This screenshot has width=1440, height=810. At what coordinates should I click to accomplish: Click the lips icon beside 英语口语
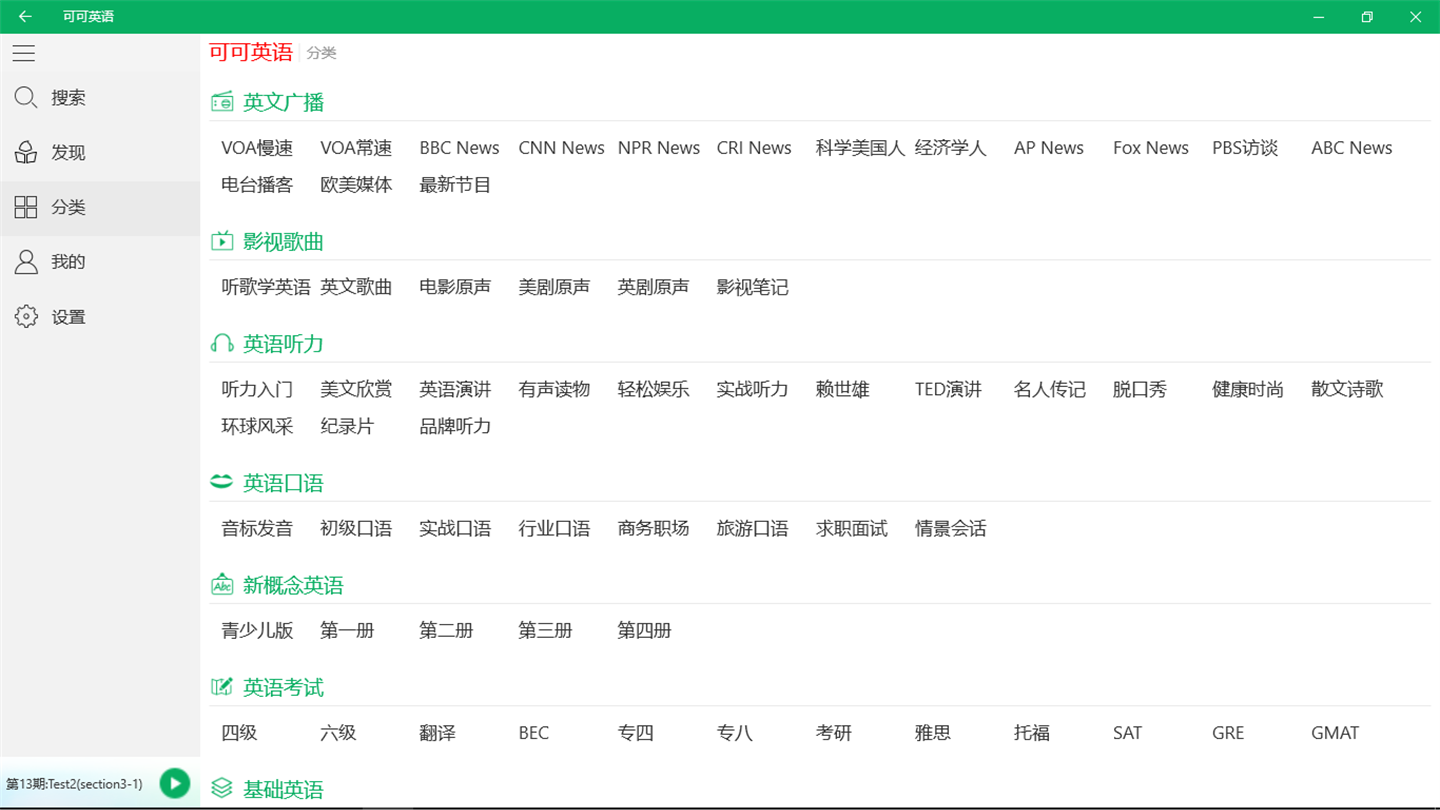point(222,482)
